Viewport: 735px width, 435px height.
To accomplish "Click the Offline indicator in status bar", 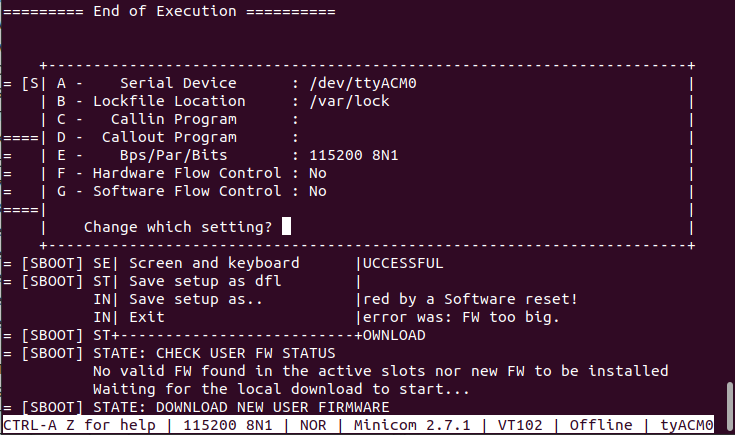I will [601, 425].
